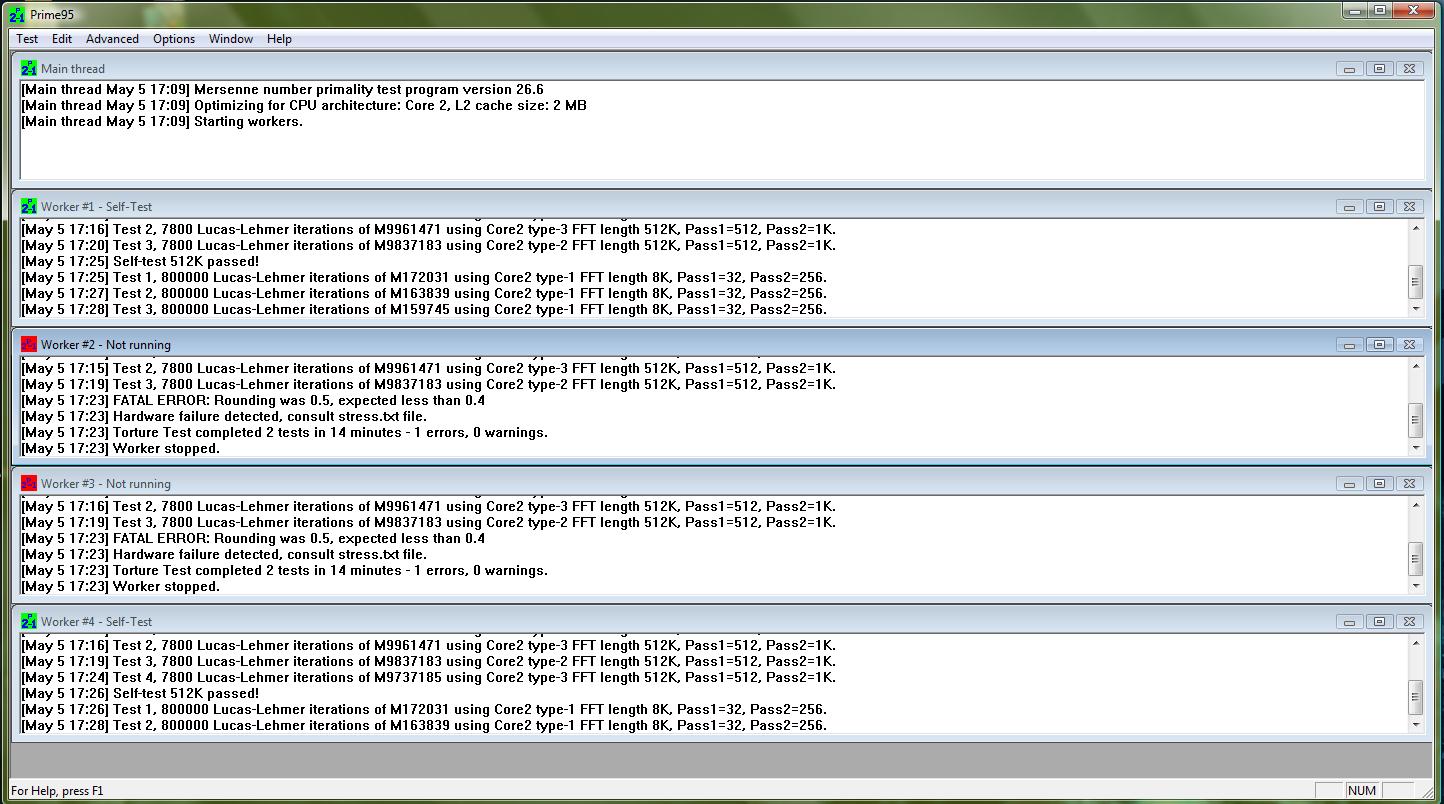Click Worker #4 Test 2 M163839 line
The image size is (1444, 804).
point(424,725)
